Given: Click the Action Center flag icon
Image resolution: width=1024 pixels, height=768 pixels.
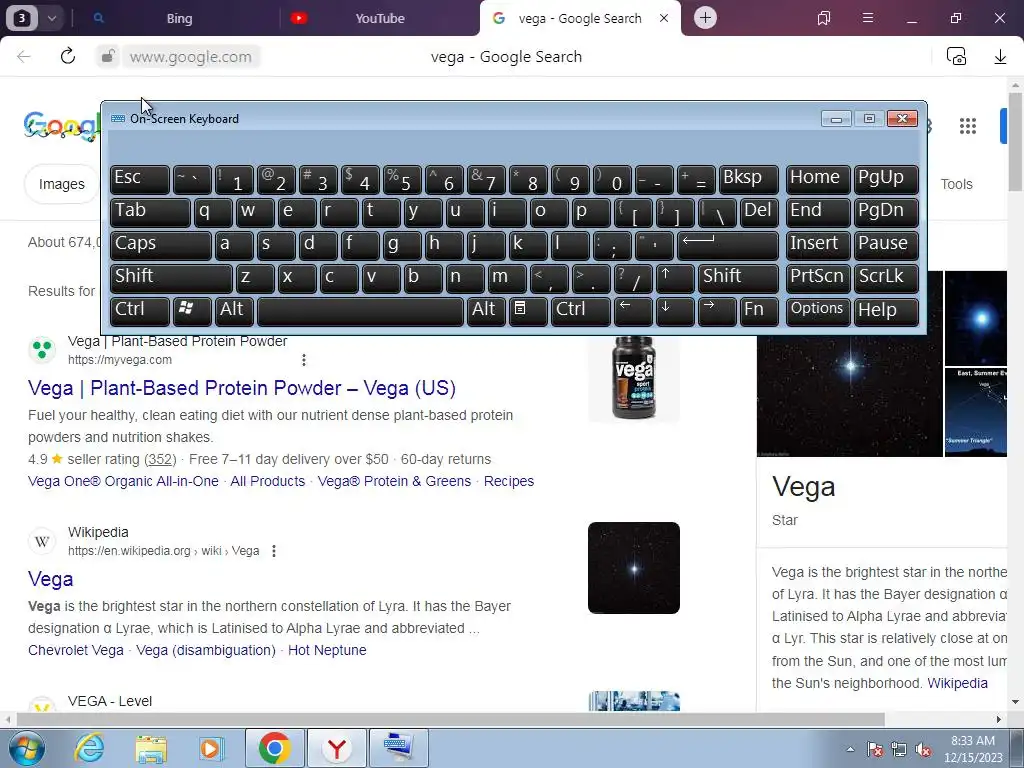Looking at the screenshot, I should click(874, 749).
